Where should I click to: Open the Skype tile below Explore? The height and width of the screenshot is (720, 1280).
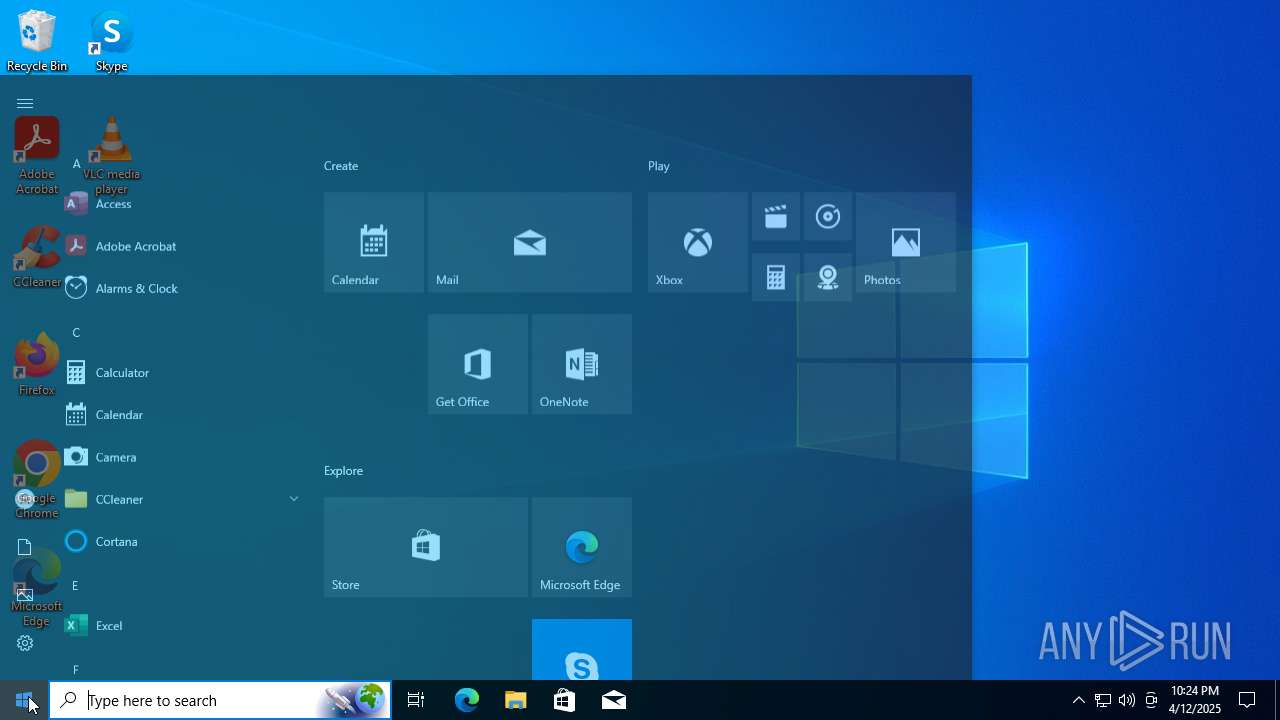click(x=582, y=650)
